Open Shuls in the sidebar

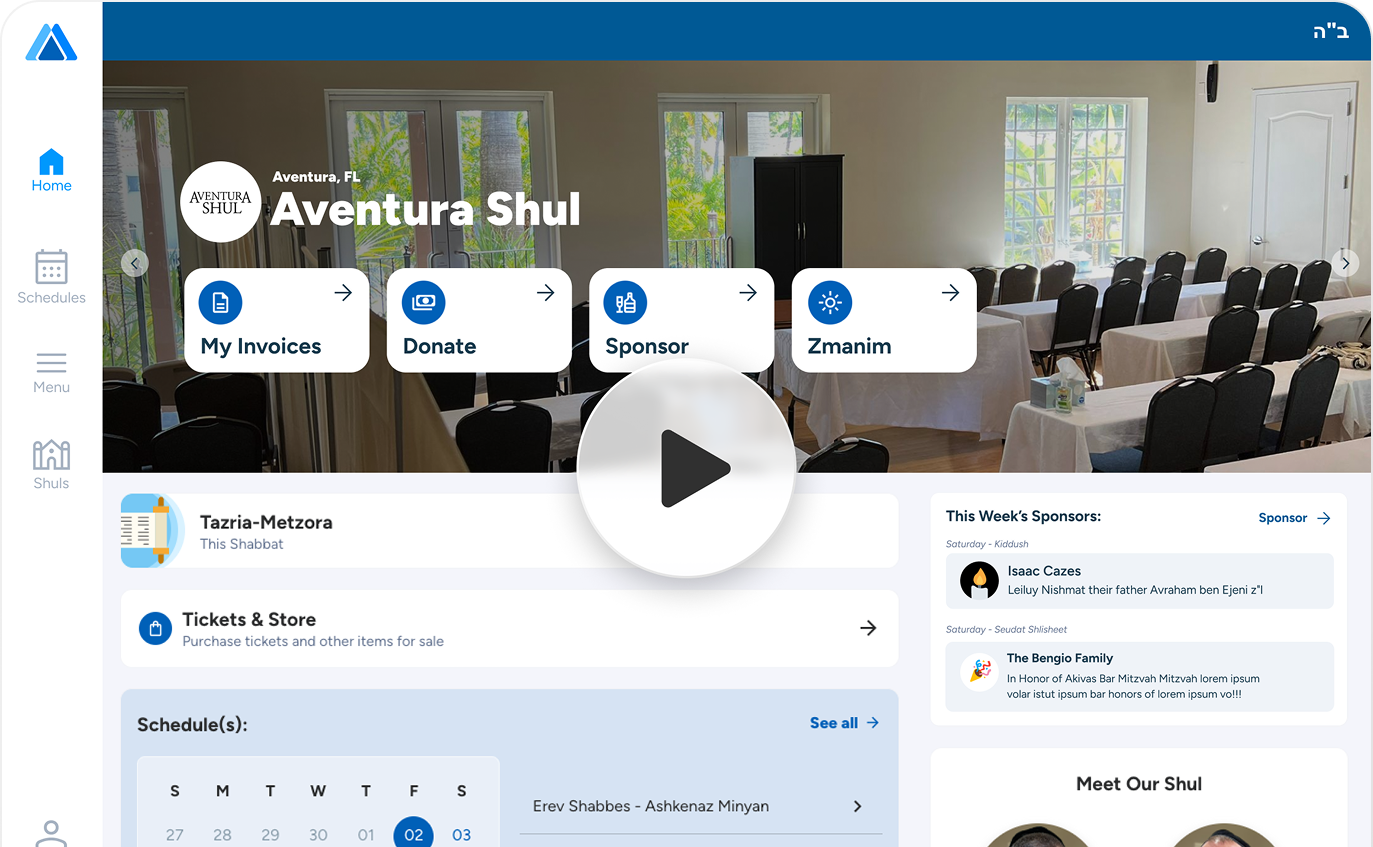[51, 465]
